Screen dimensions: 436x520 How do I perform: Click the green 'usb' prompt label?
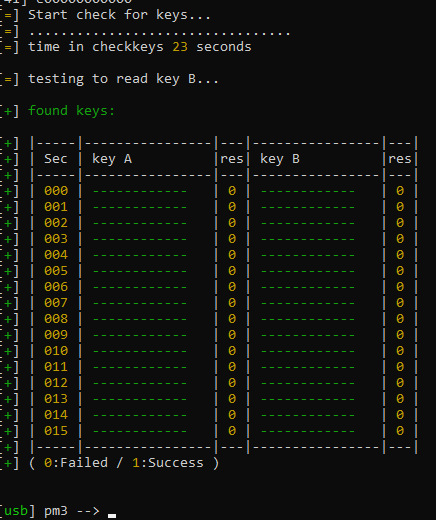pos(16,511)
